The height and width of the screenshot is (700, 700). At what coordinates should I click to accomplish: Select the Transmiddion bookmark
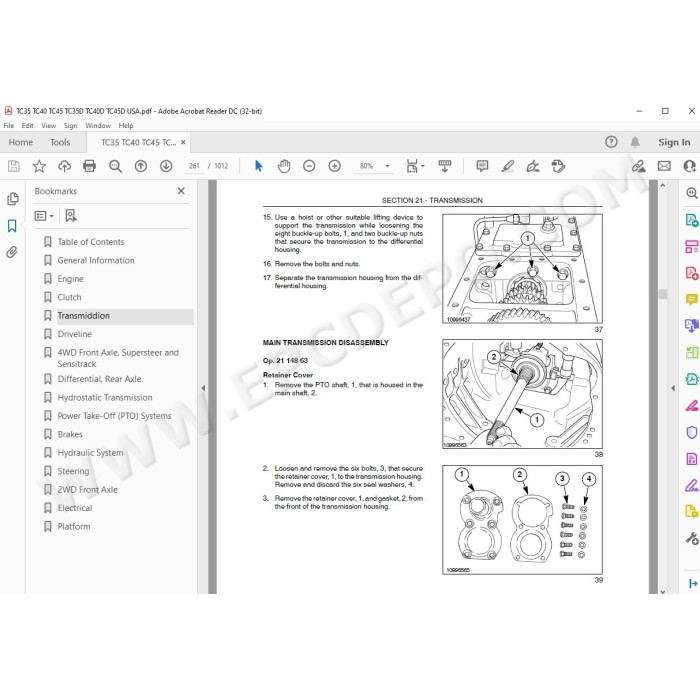83,315
